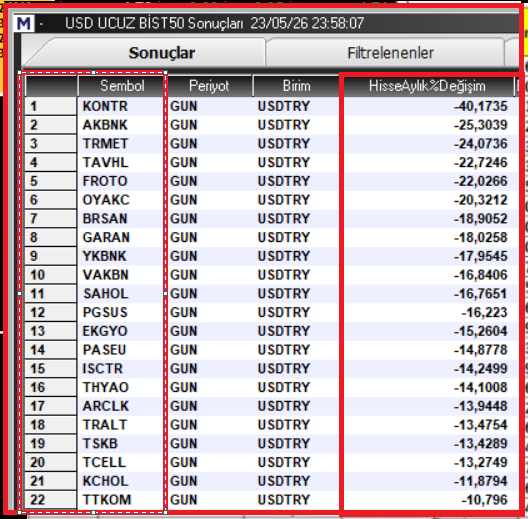Click the value -40,1735 for KONTR

point(481,106)
